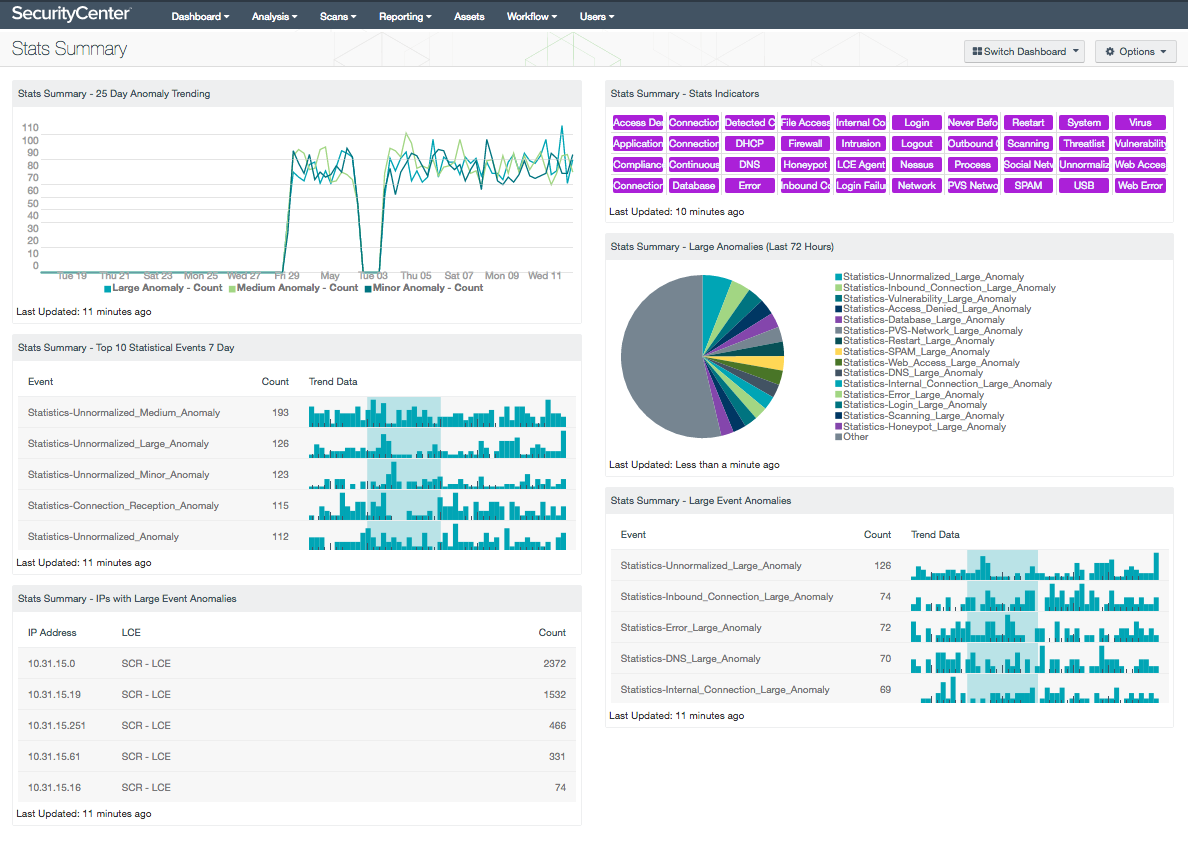Expand the Reporting menu
1188x842 pixels.
405,16
